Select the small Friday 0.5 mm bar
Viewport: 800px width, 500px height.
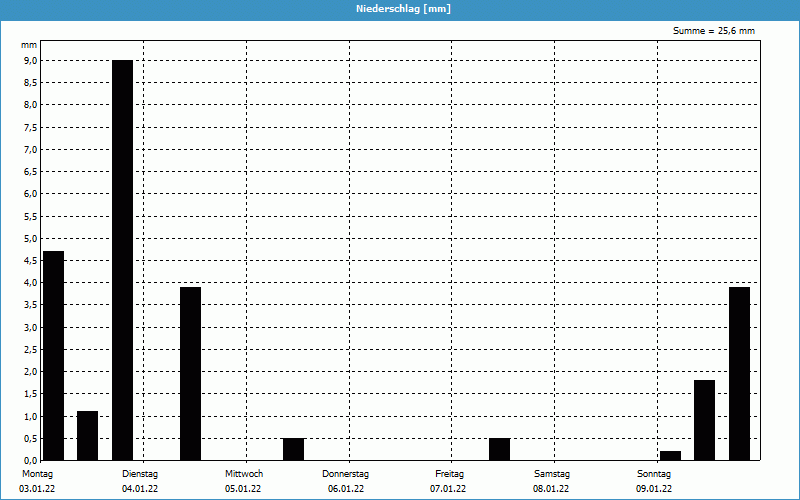[499, 449]
